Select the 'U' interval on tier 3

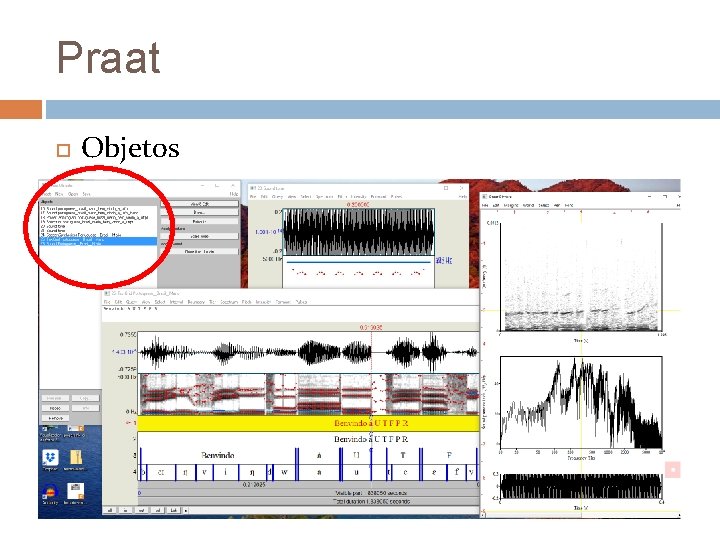[x=356, y=456]
